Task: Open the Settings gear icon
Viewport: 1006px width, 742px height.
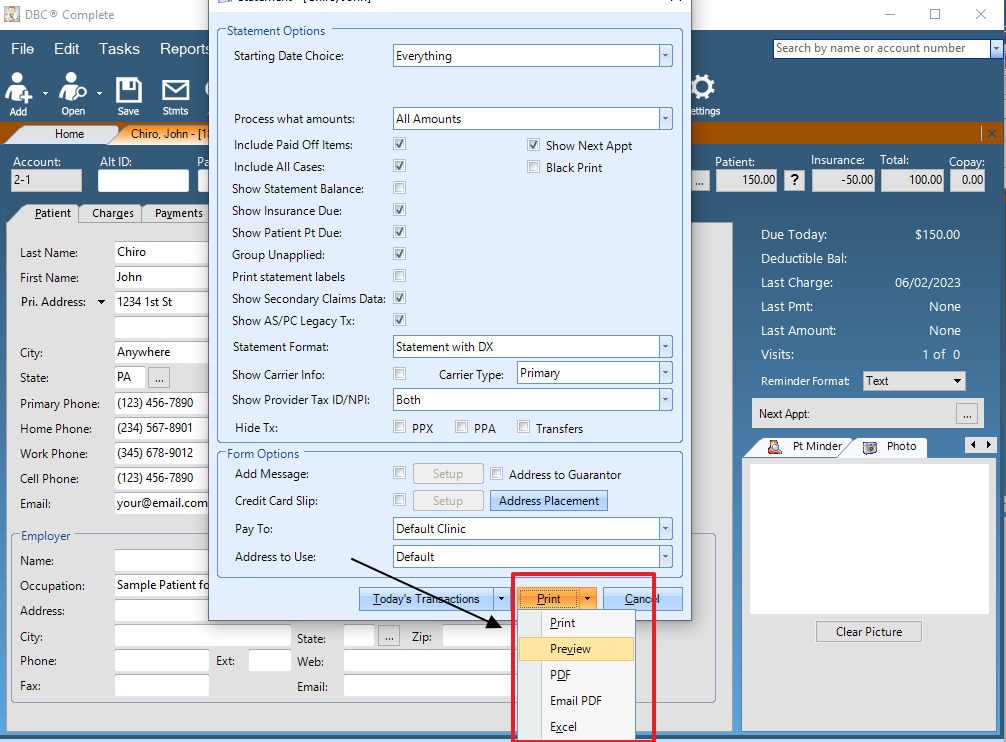Action: tap(703, 88)
